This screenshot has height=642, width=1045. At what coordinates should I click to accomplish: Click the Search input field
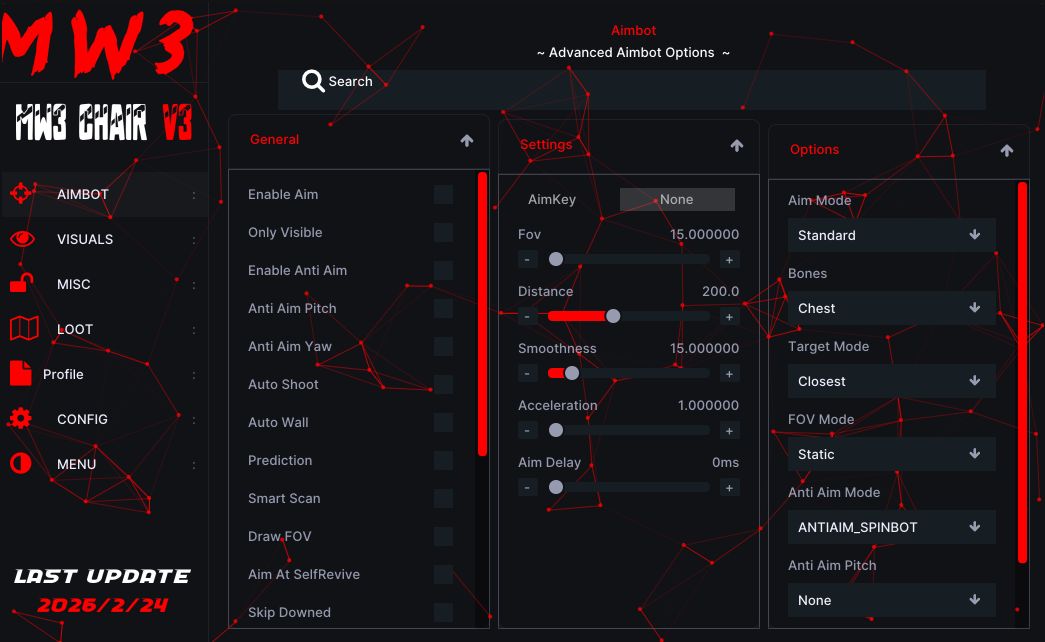[x=632, y=89]
